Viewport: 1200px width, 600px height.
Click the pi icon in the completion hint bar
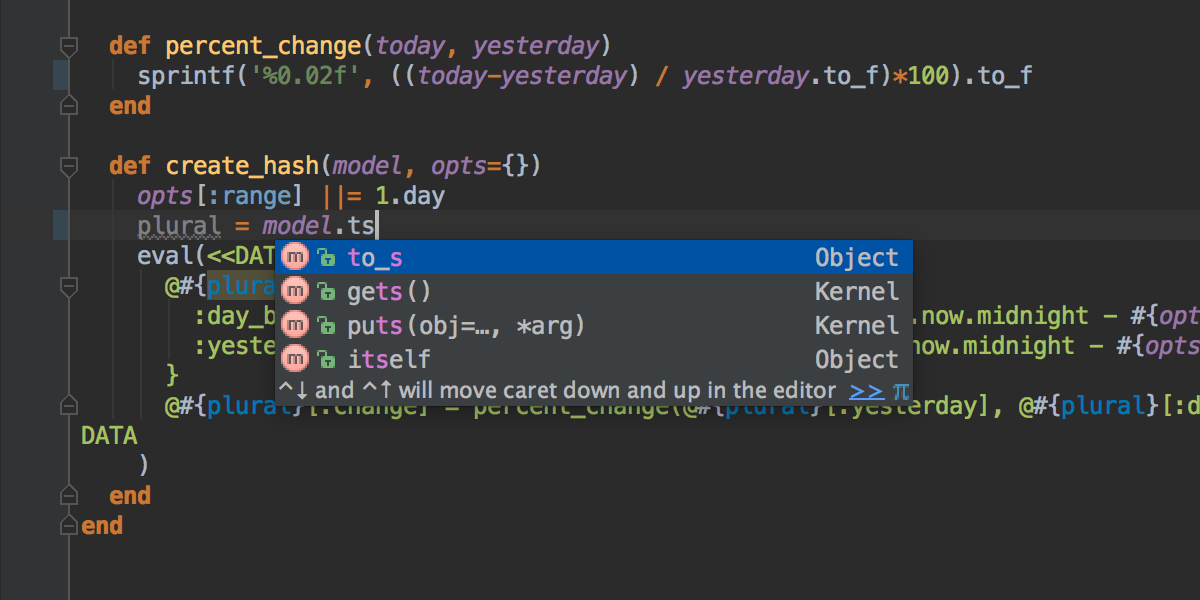(901, 390)
